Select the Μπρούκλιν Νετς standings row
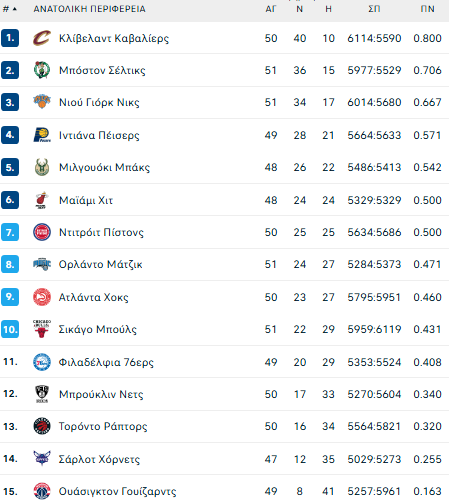Screen dimensions: 449x503 tap(224, 394)
